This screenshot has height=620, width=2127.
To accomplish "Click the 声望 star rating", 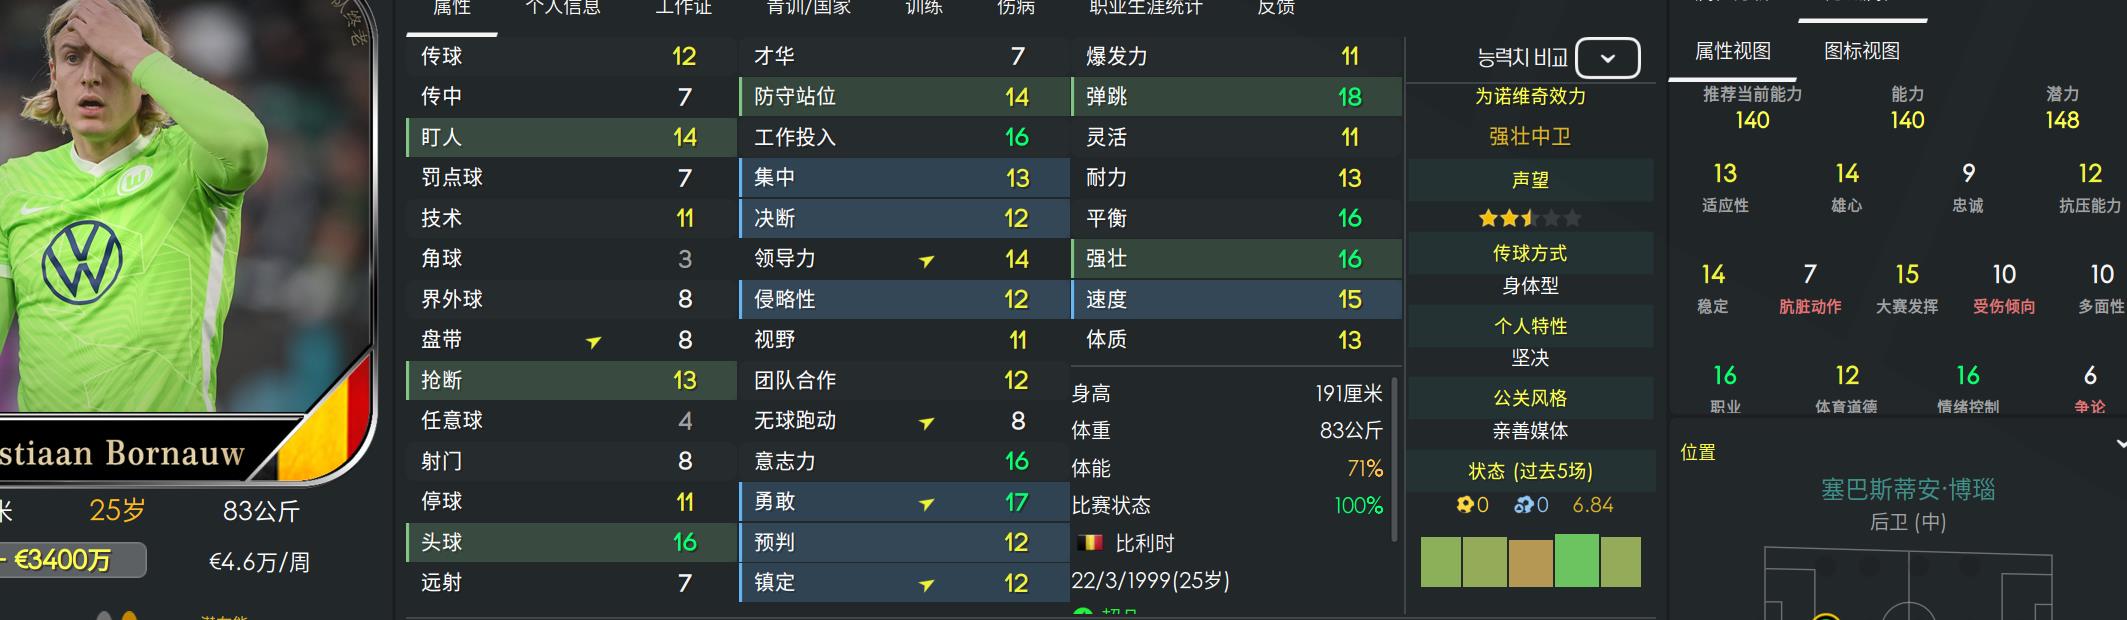I will pyautogui.click(x=1530, y=218).
